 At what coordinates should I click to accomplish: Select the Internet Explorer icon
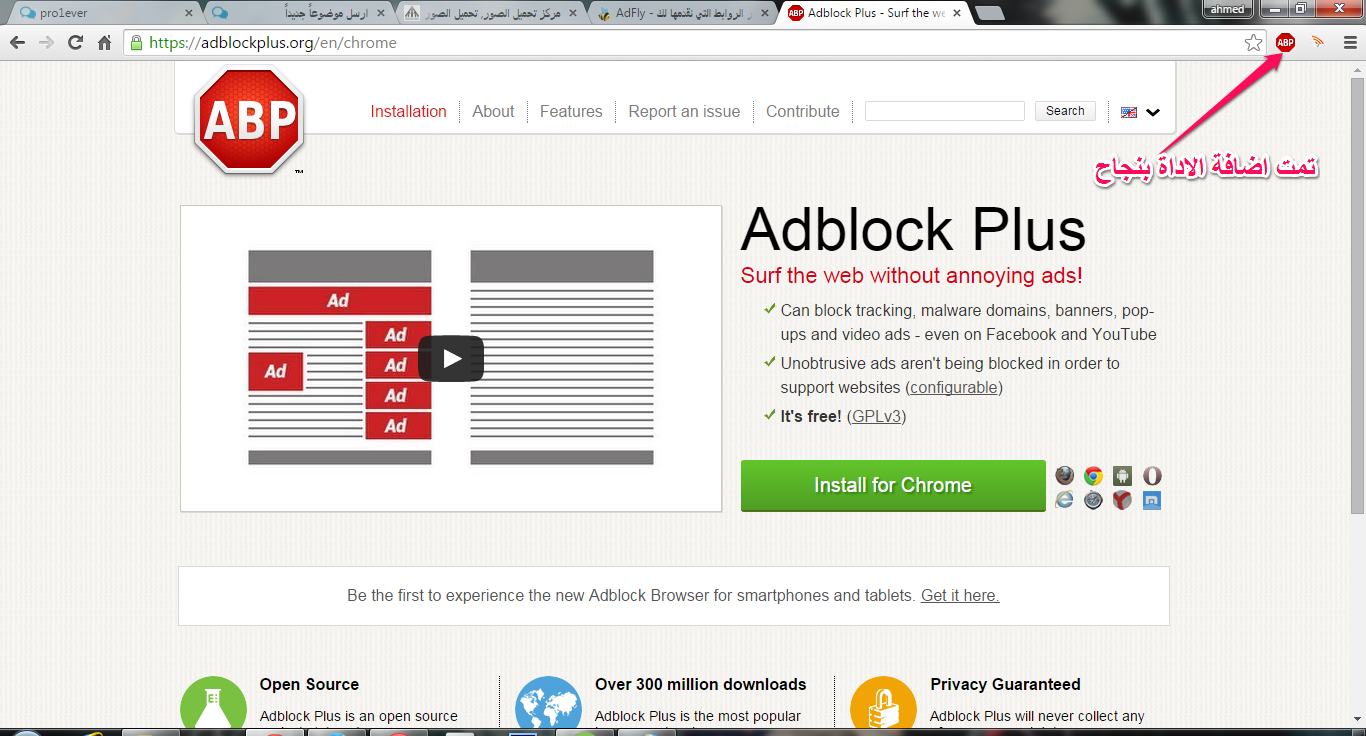[x=1065, y=499]
